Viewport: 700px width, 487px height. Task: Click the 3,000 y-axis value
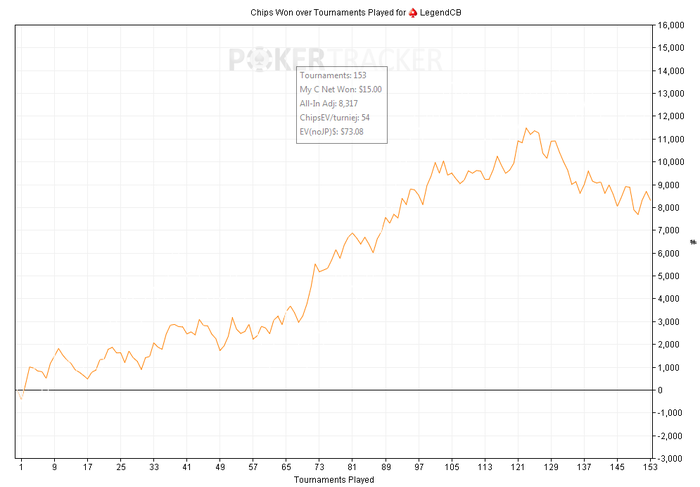[669, 321]
